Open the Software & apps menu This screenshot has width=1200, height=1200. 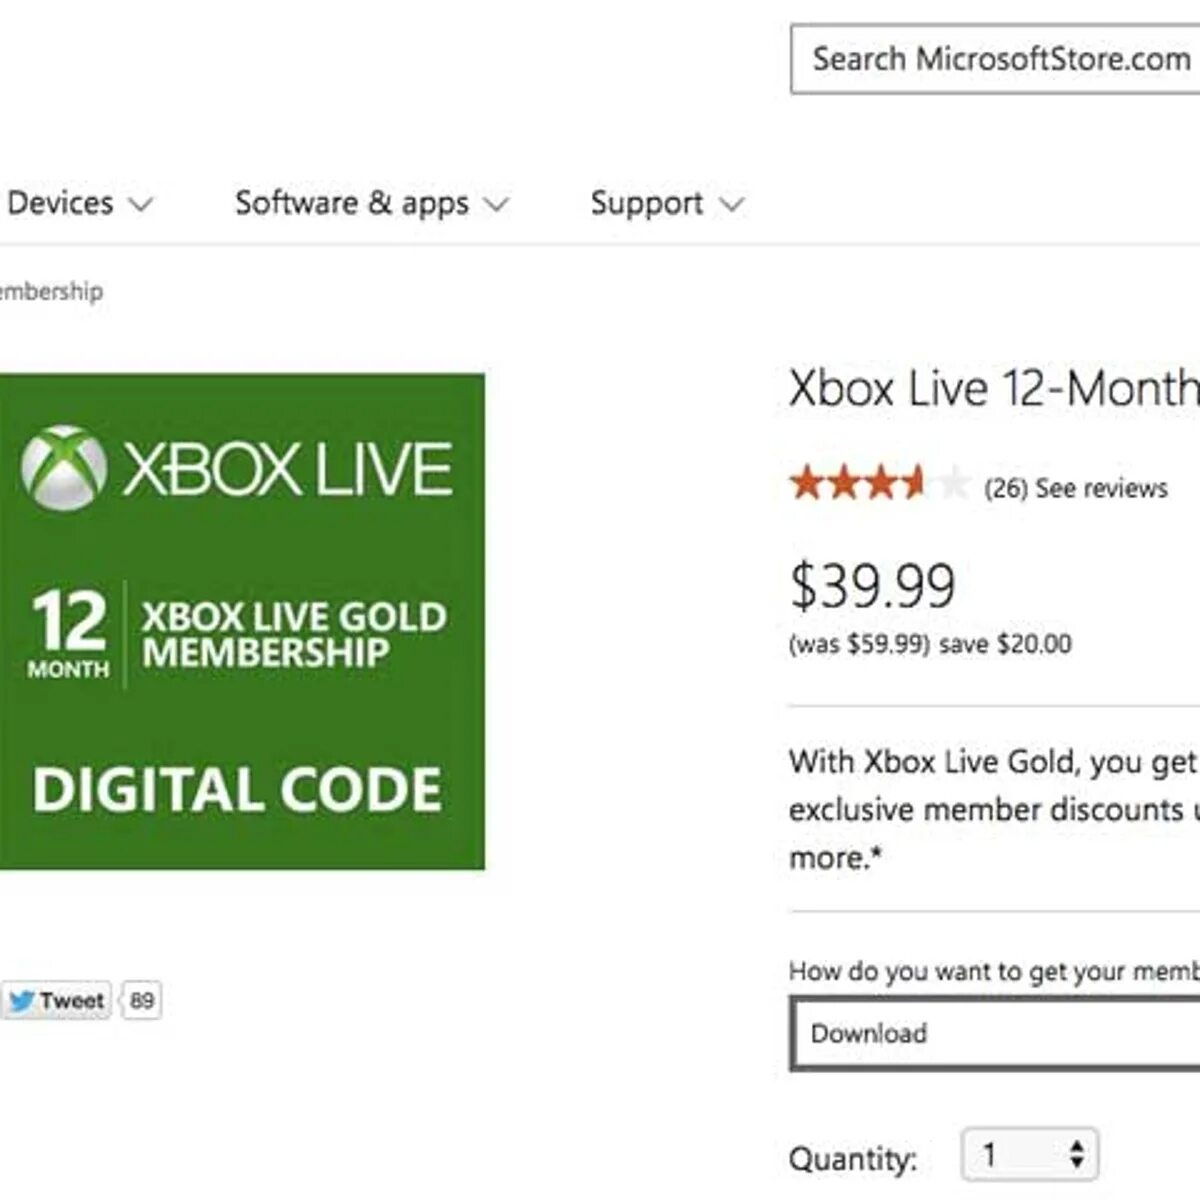(351, 203)
